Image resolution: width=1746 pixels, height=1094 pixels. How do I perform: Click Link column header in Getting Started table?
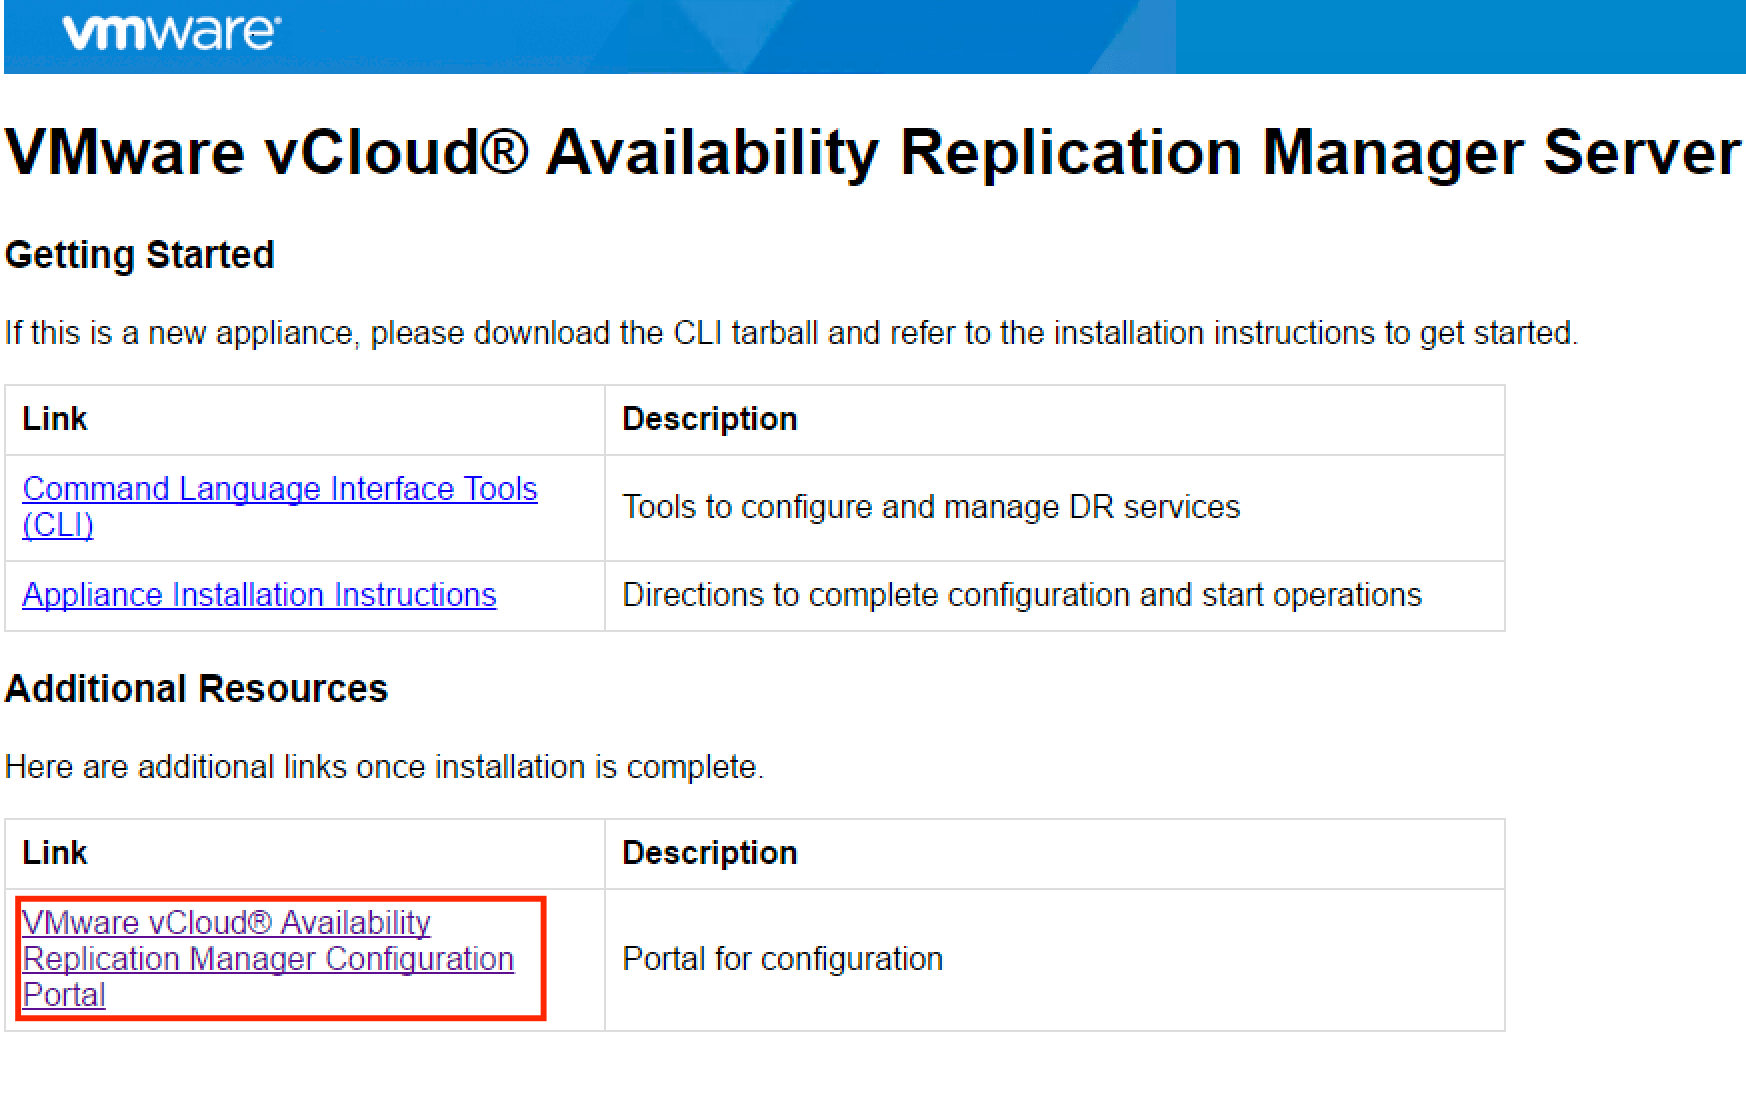click(x=55, y=419)
